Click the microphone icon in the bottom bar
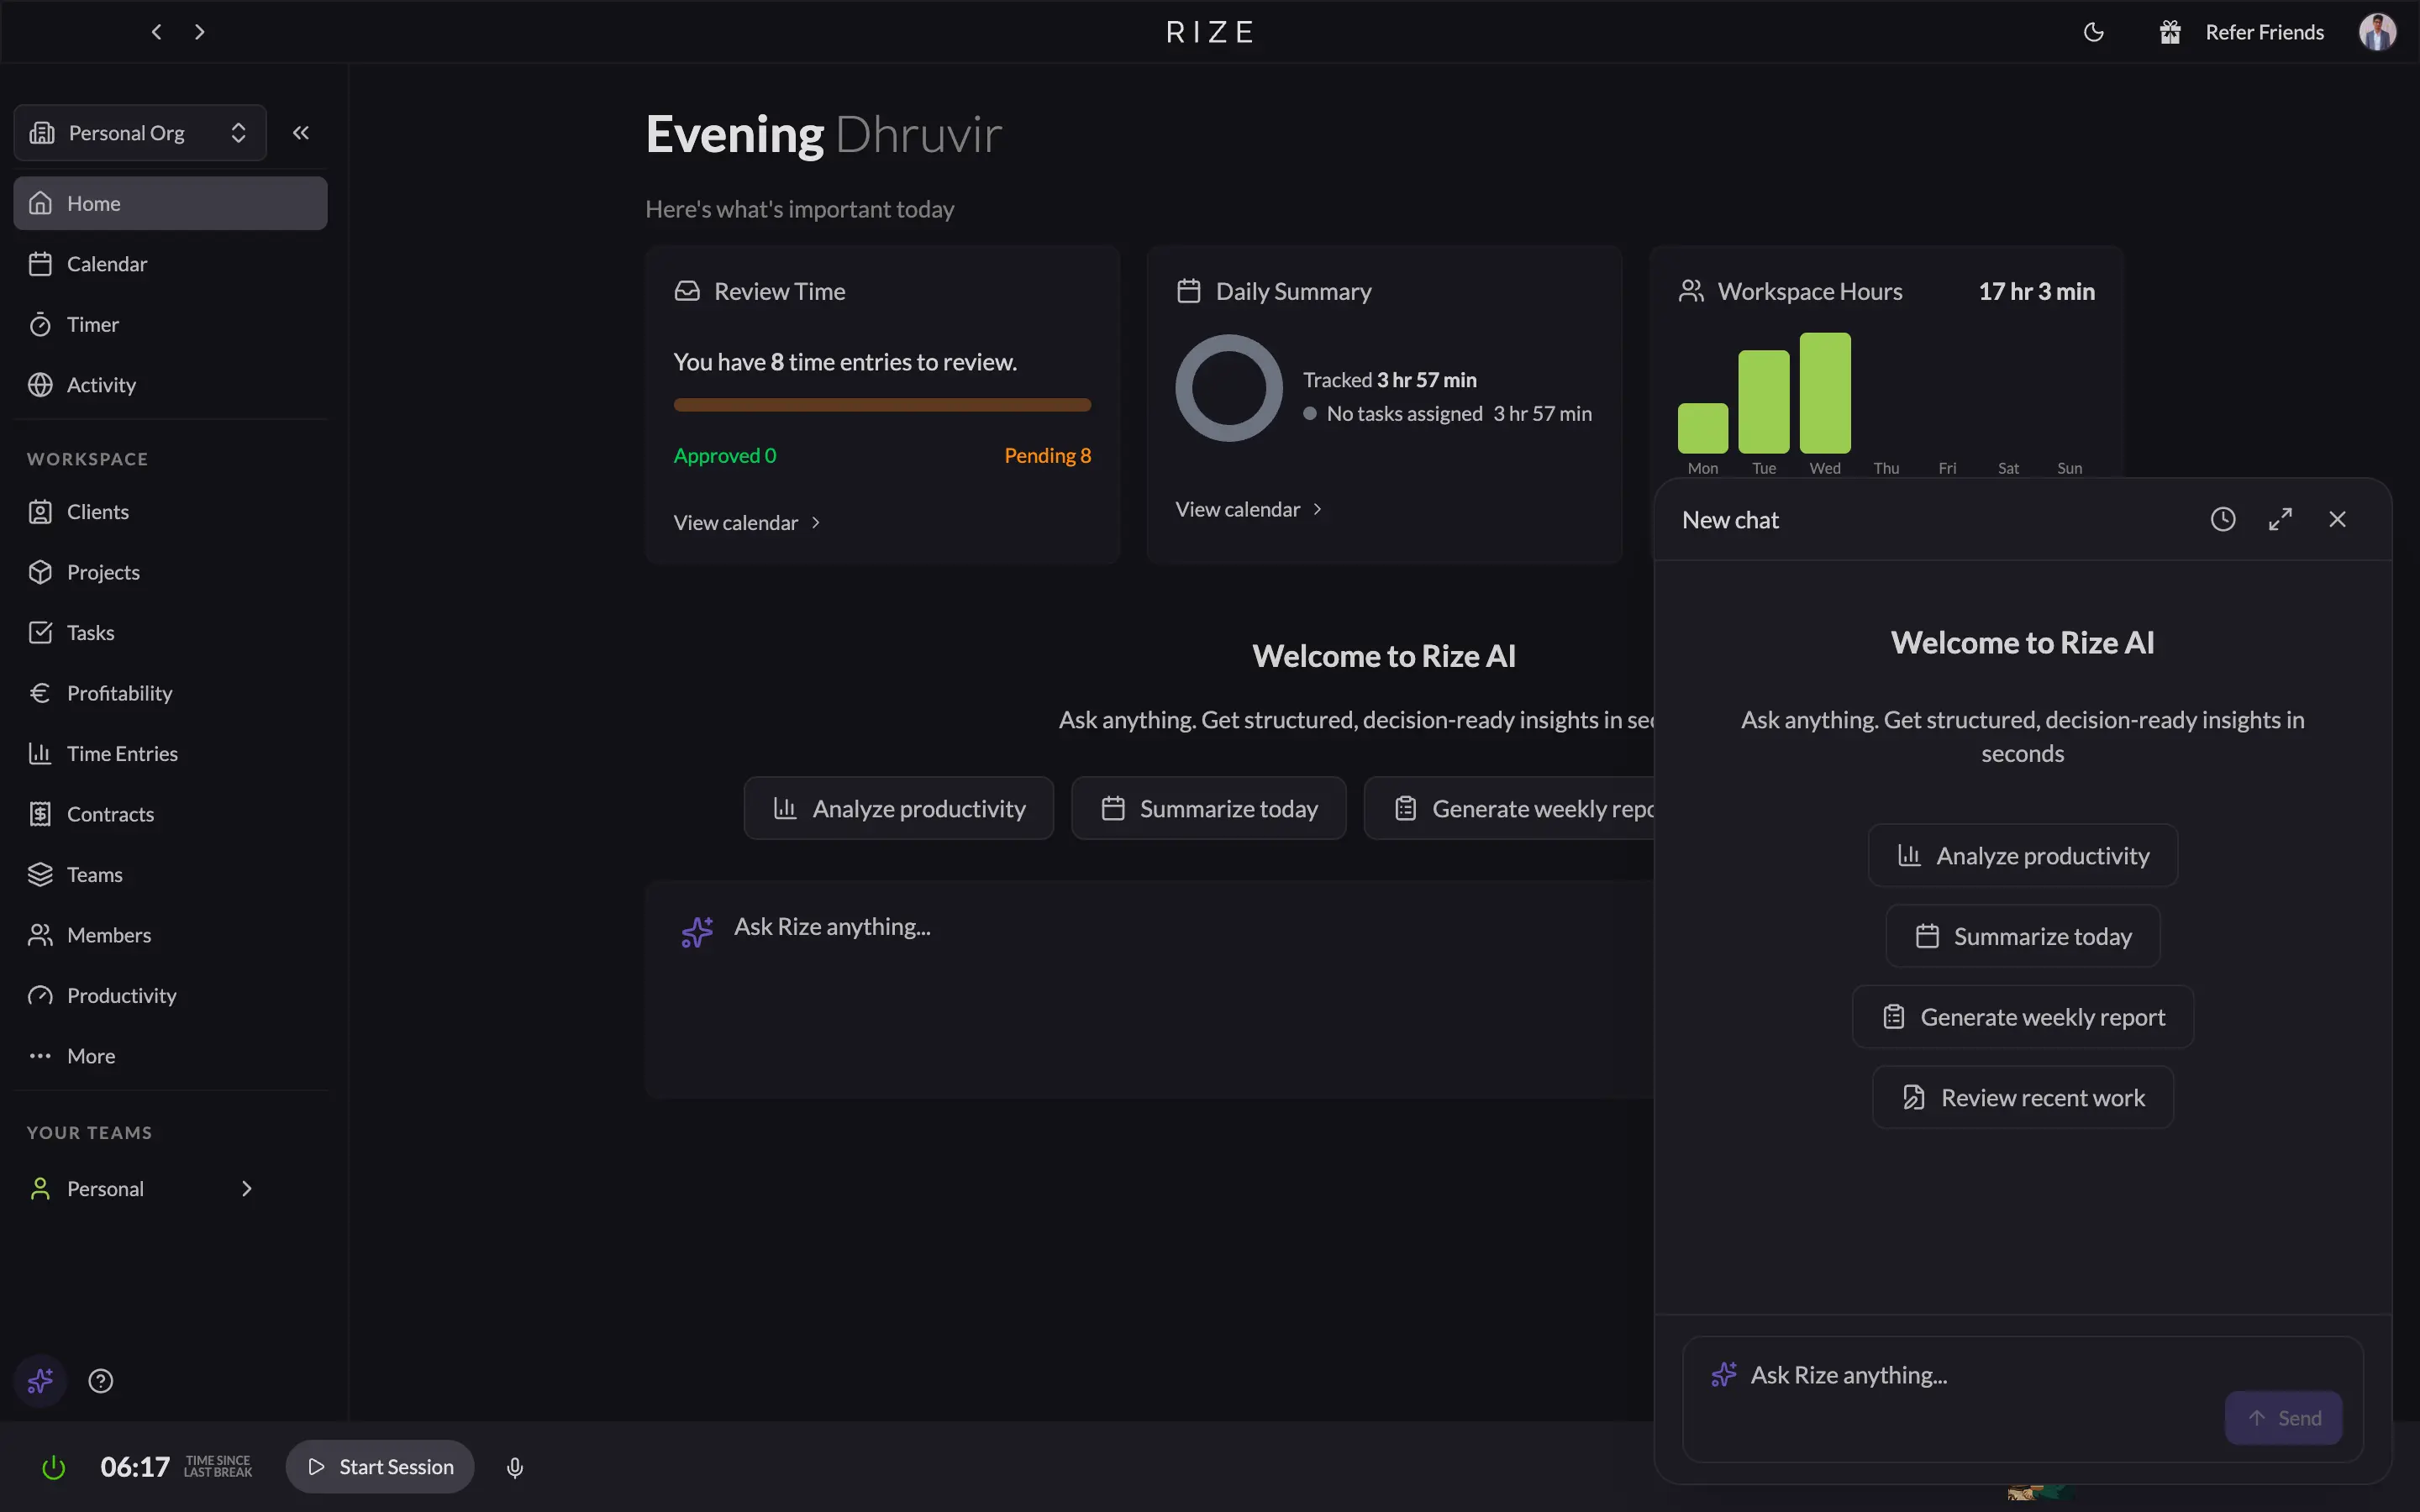Image resolution: width=2420 pixels, height=1512 pixels. 515,1467
